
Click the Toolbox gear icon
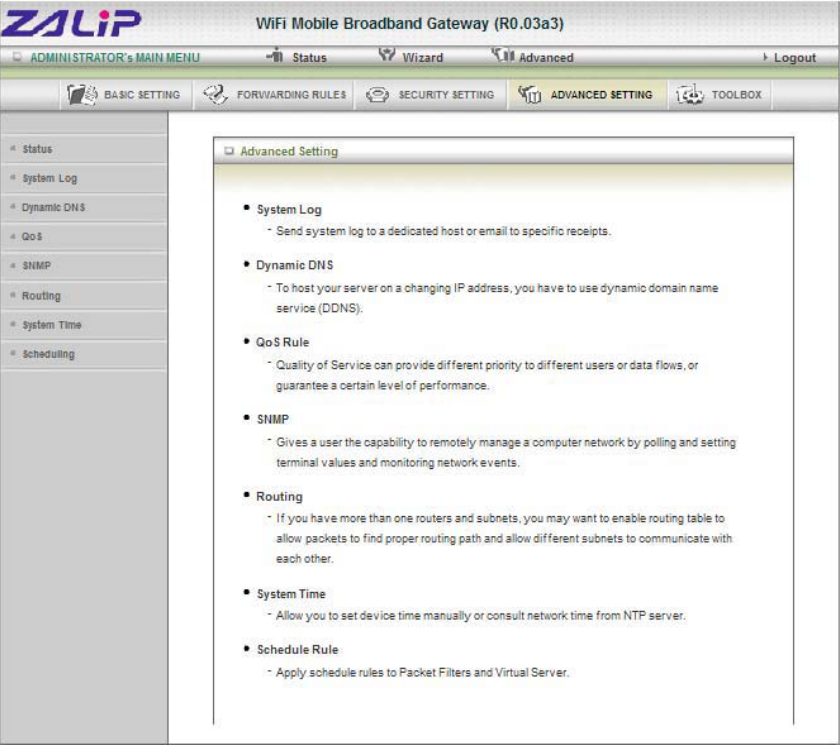click(x=690, y=95)
